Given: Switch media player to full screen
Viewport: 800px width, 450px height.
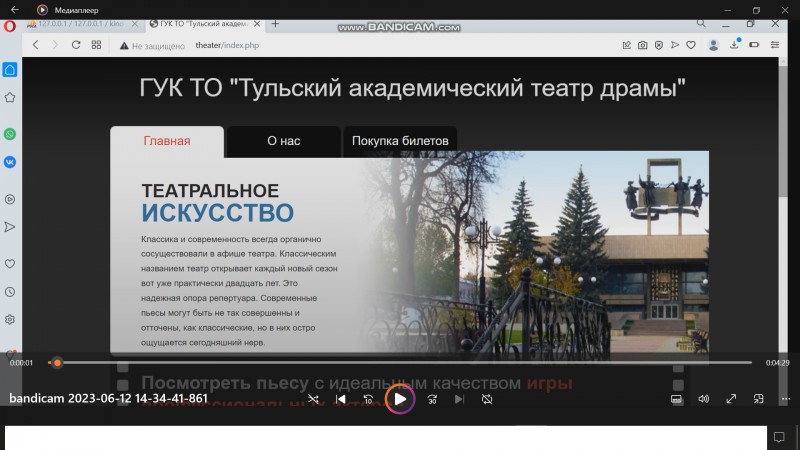Looking at the screenshot, I should (731, 399).
